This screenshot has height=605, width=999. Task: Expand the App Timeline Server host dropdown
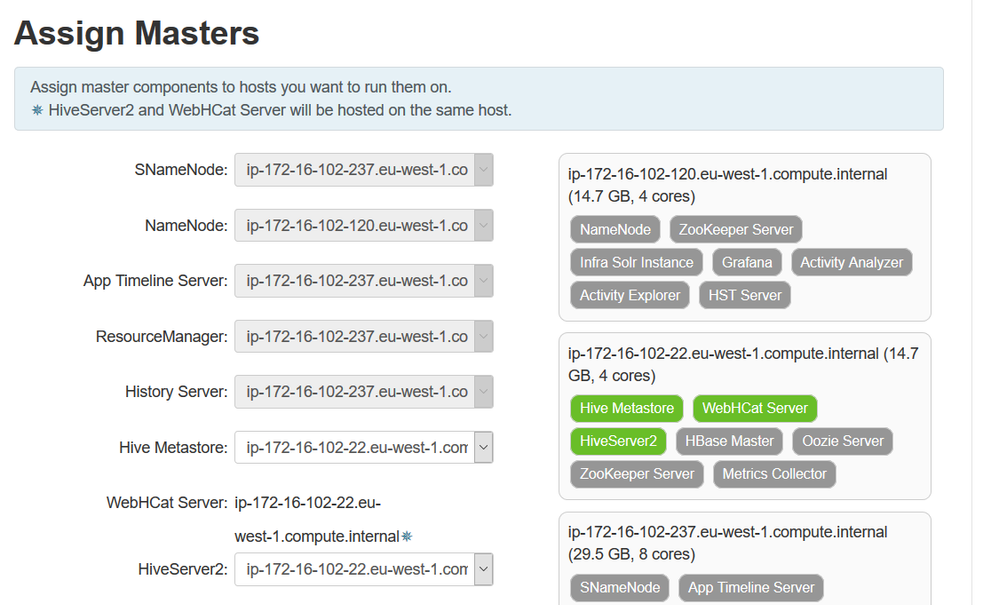click(x=364, y=281)
